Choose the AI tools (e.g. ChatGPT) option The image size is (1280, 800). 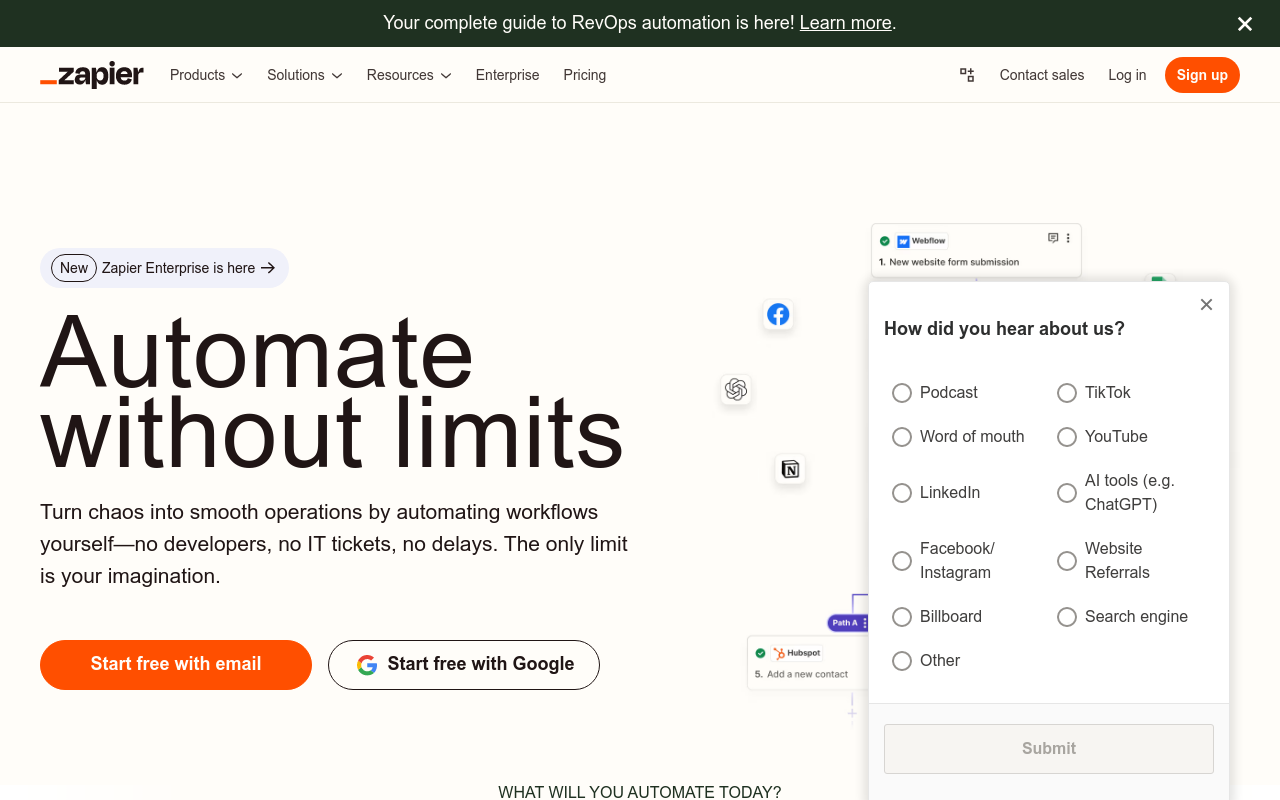1067,493
